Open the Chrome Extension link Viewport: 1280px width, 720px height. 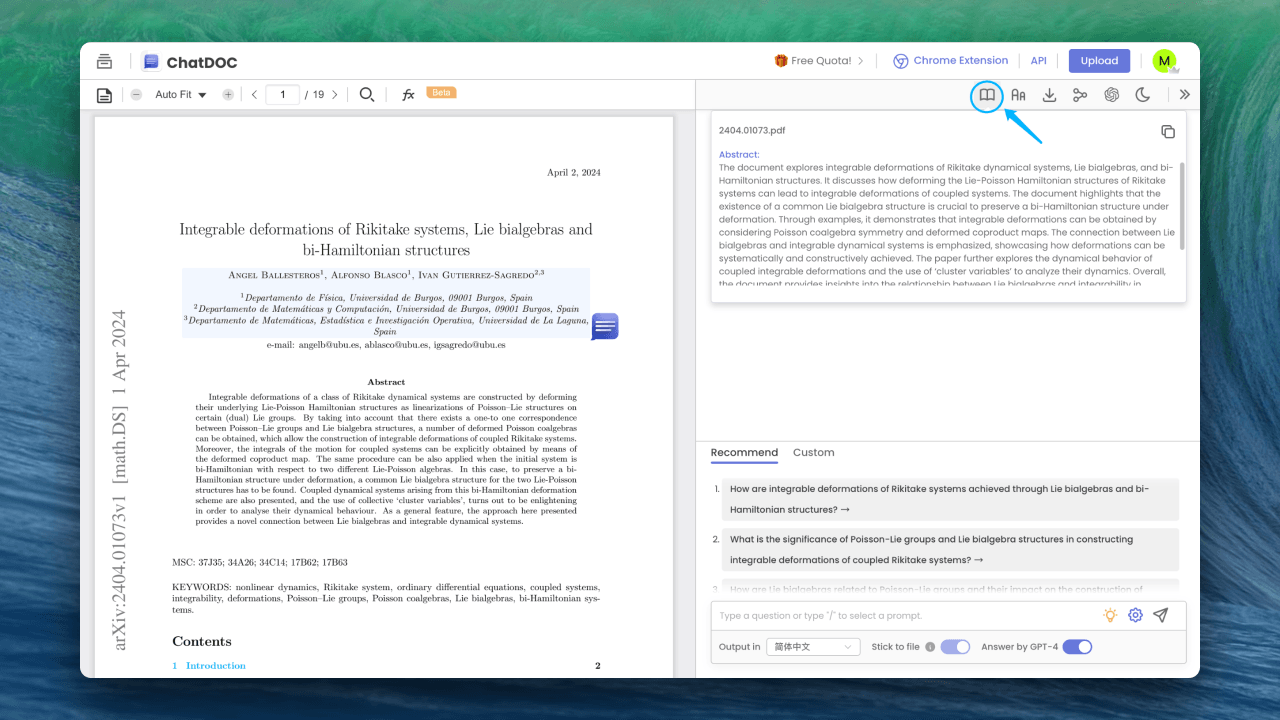coord(951,61)
